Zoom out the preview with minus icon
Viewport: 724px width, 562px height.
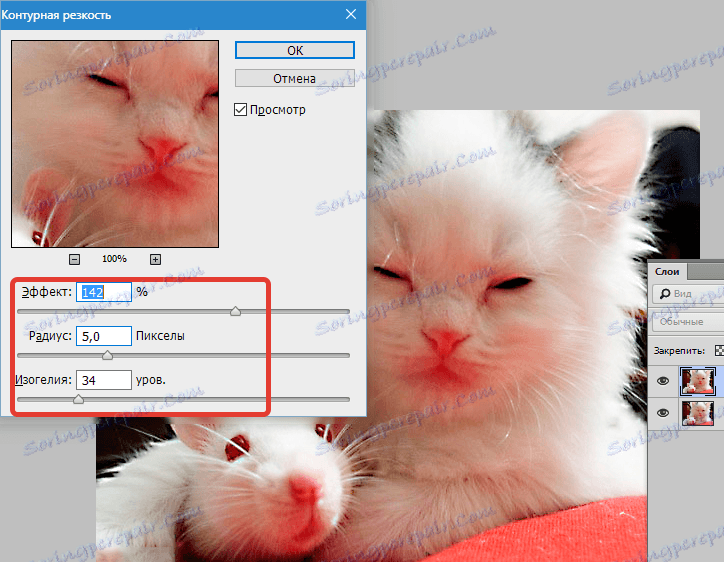click(x=74, y=260)
